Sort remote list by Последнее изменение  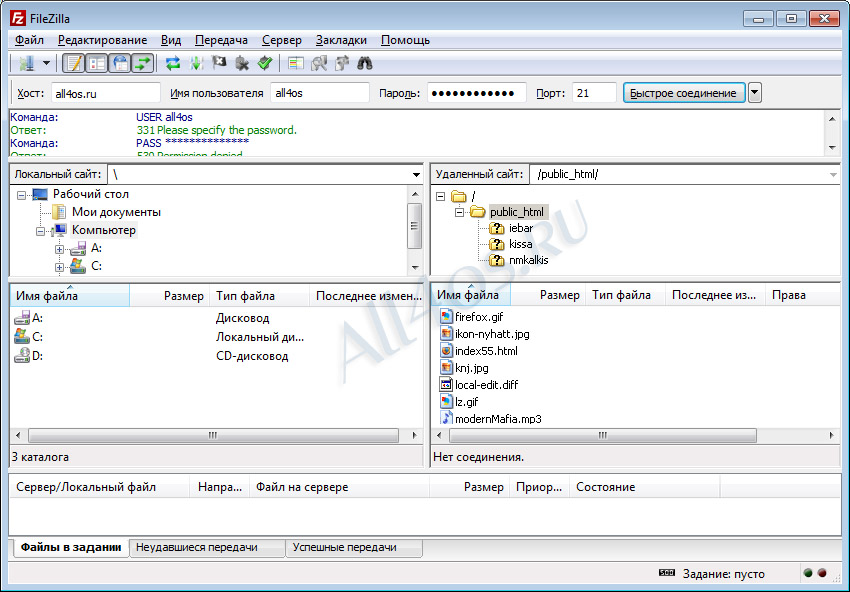tap(714, 295)
